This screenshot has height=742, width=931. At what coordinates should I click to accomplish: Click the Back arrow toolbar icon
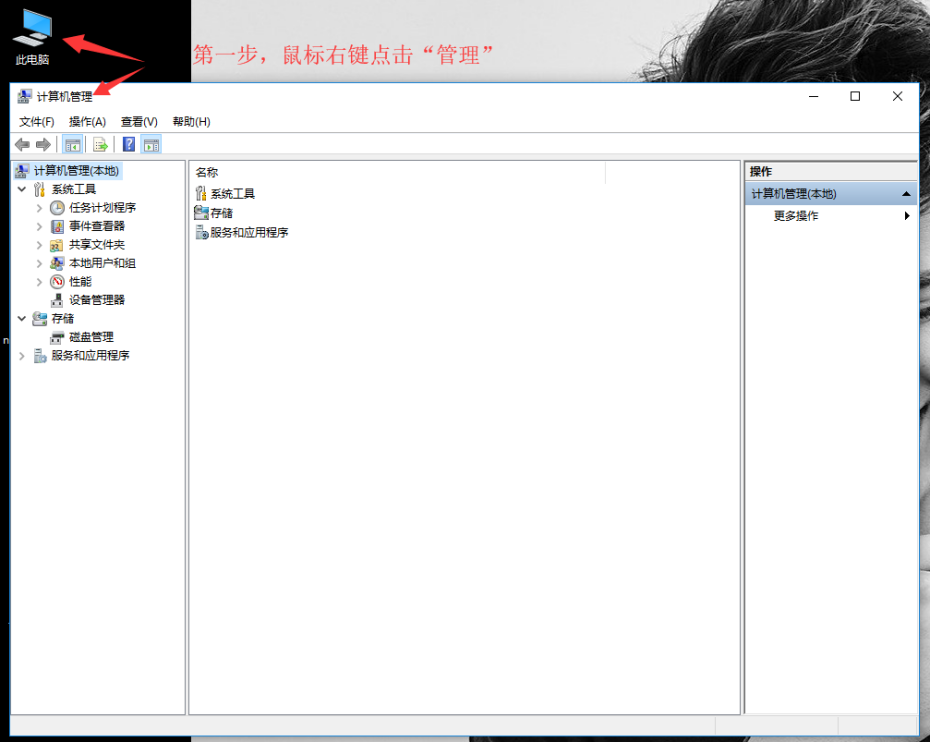click(23, 144)
